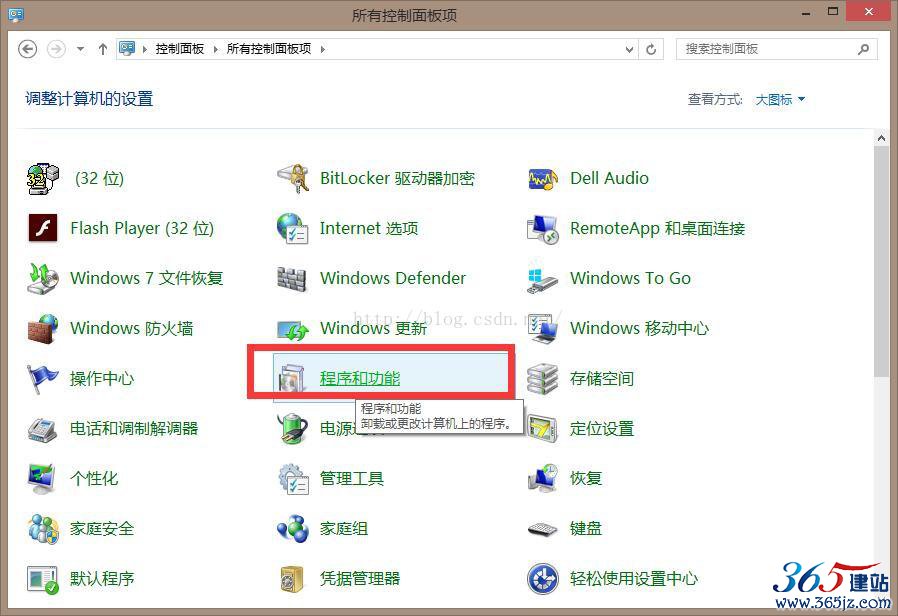Click the 存储空间 link text
Image resolution: width=898 pixels, height=616 pixels.
[x=602, y=378]
